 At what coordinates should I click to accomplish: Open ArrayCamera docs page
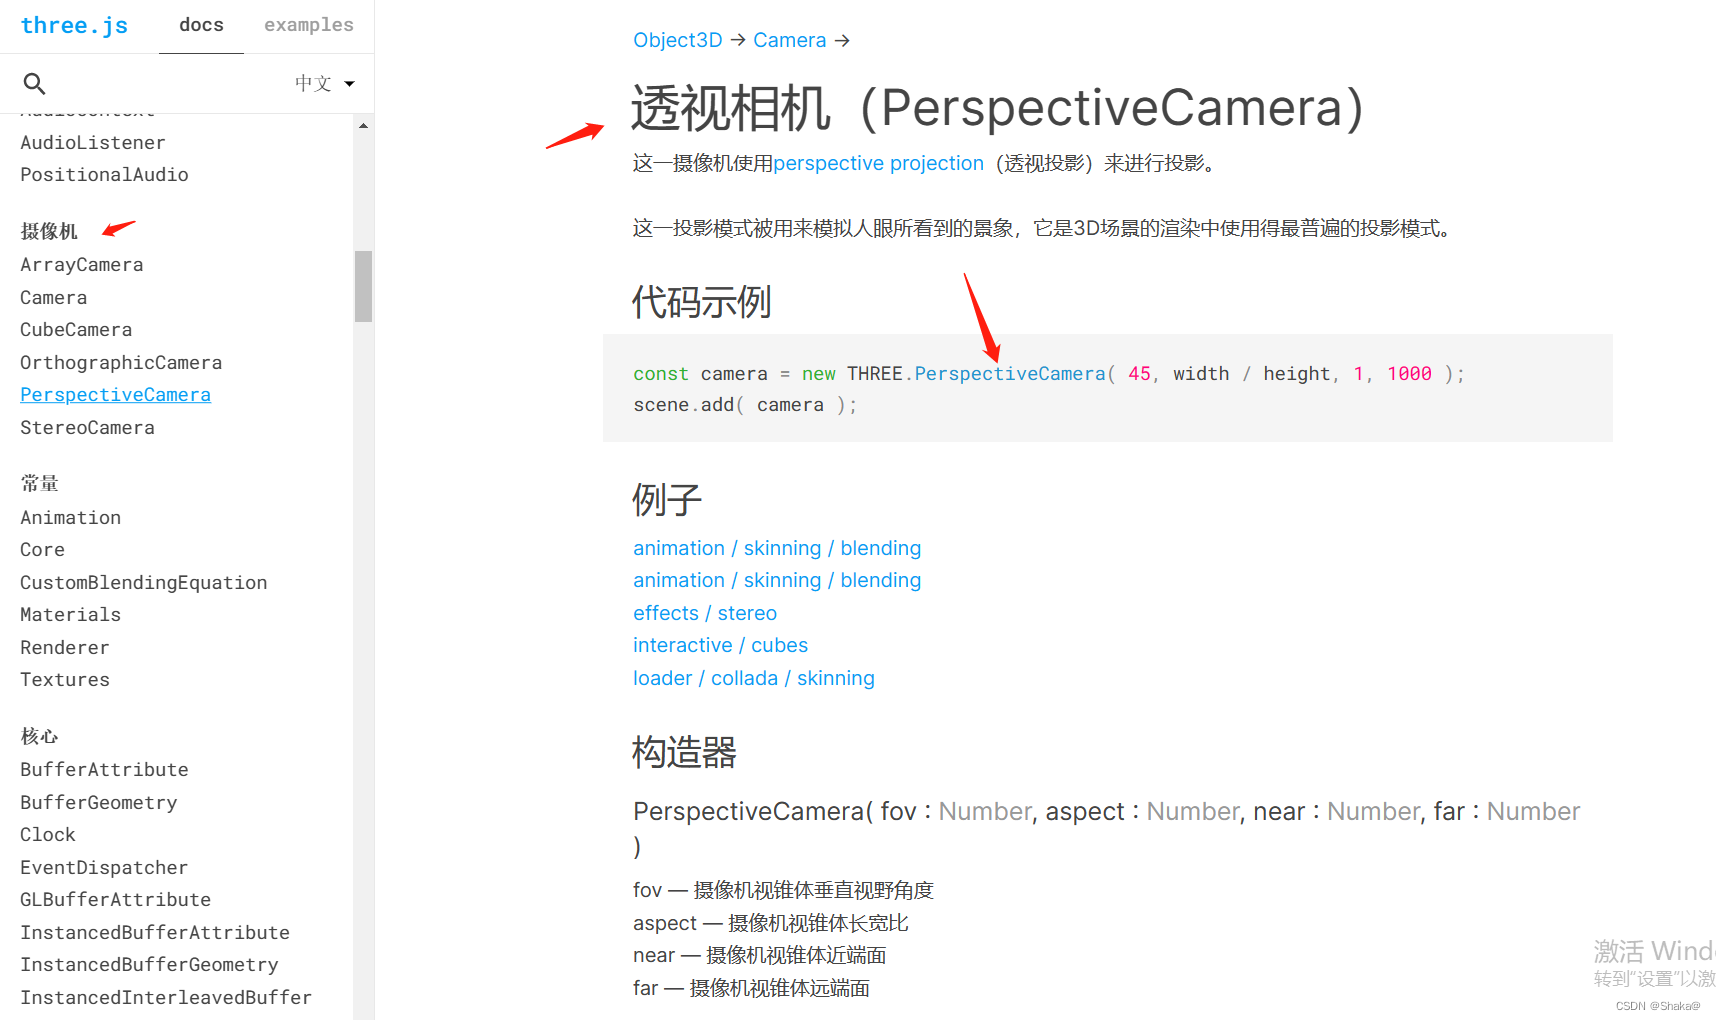[82, 265]
